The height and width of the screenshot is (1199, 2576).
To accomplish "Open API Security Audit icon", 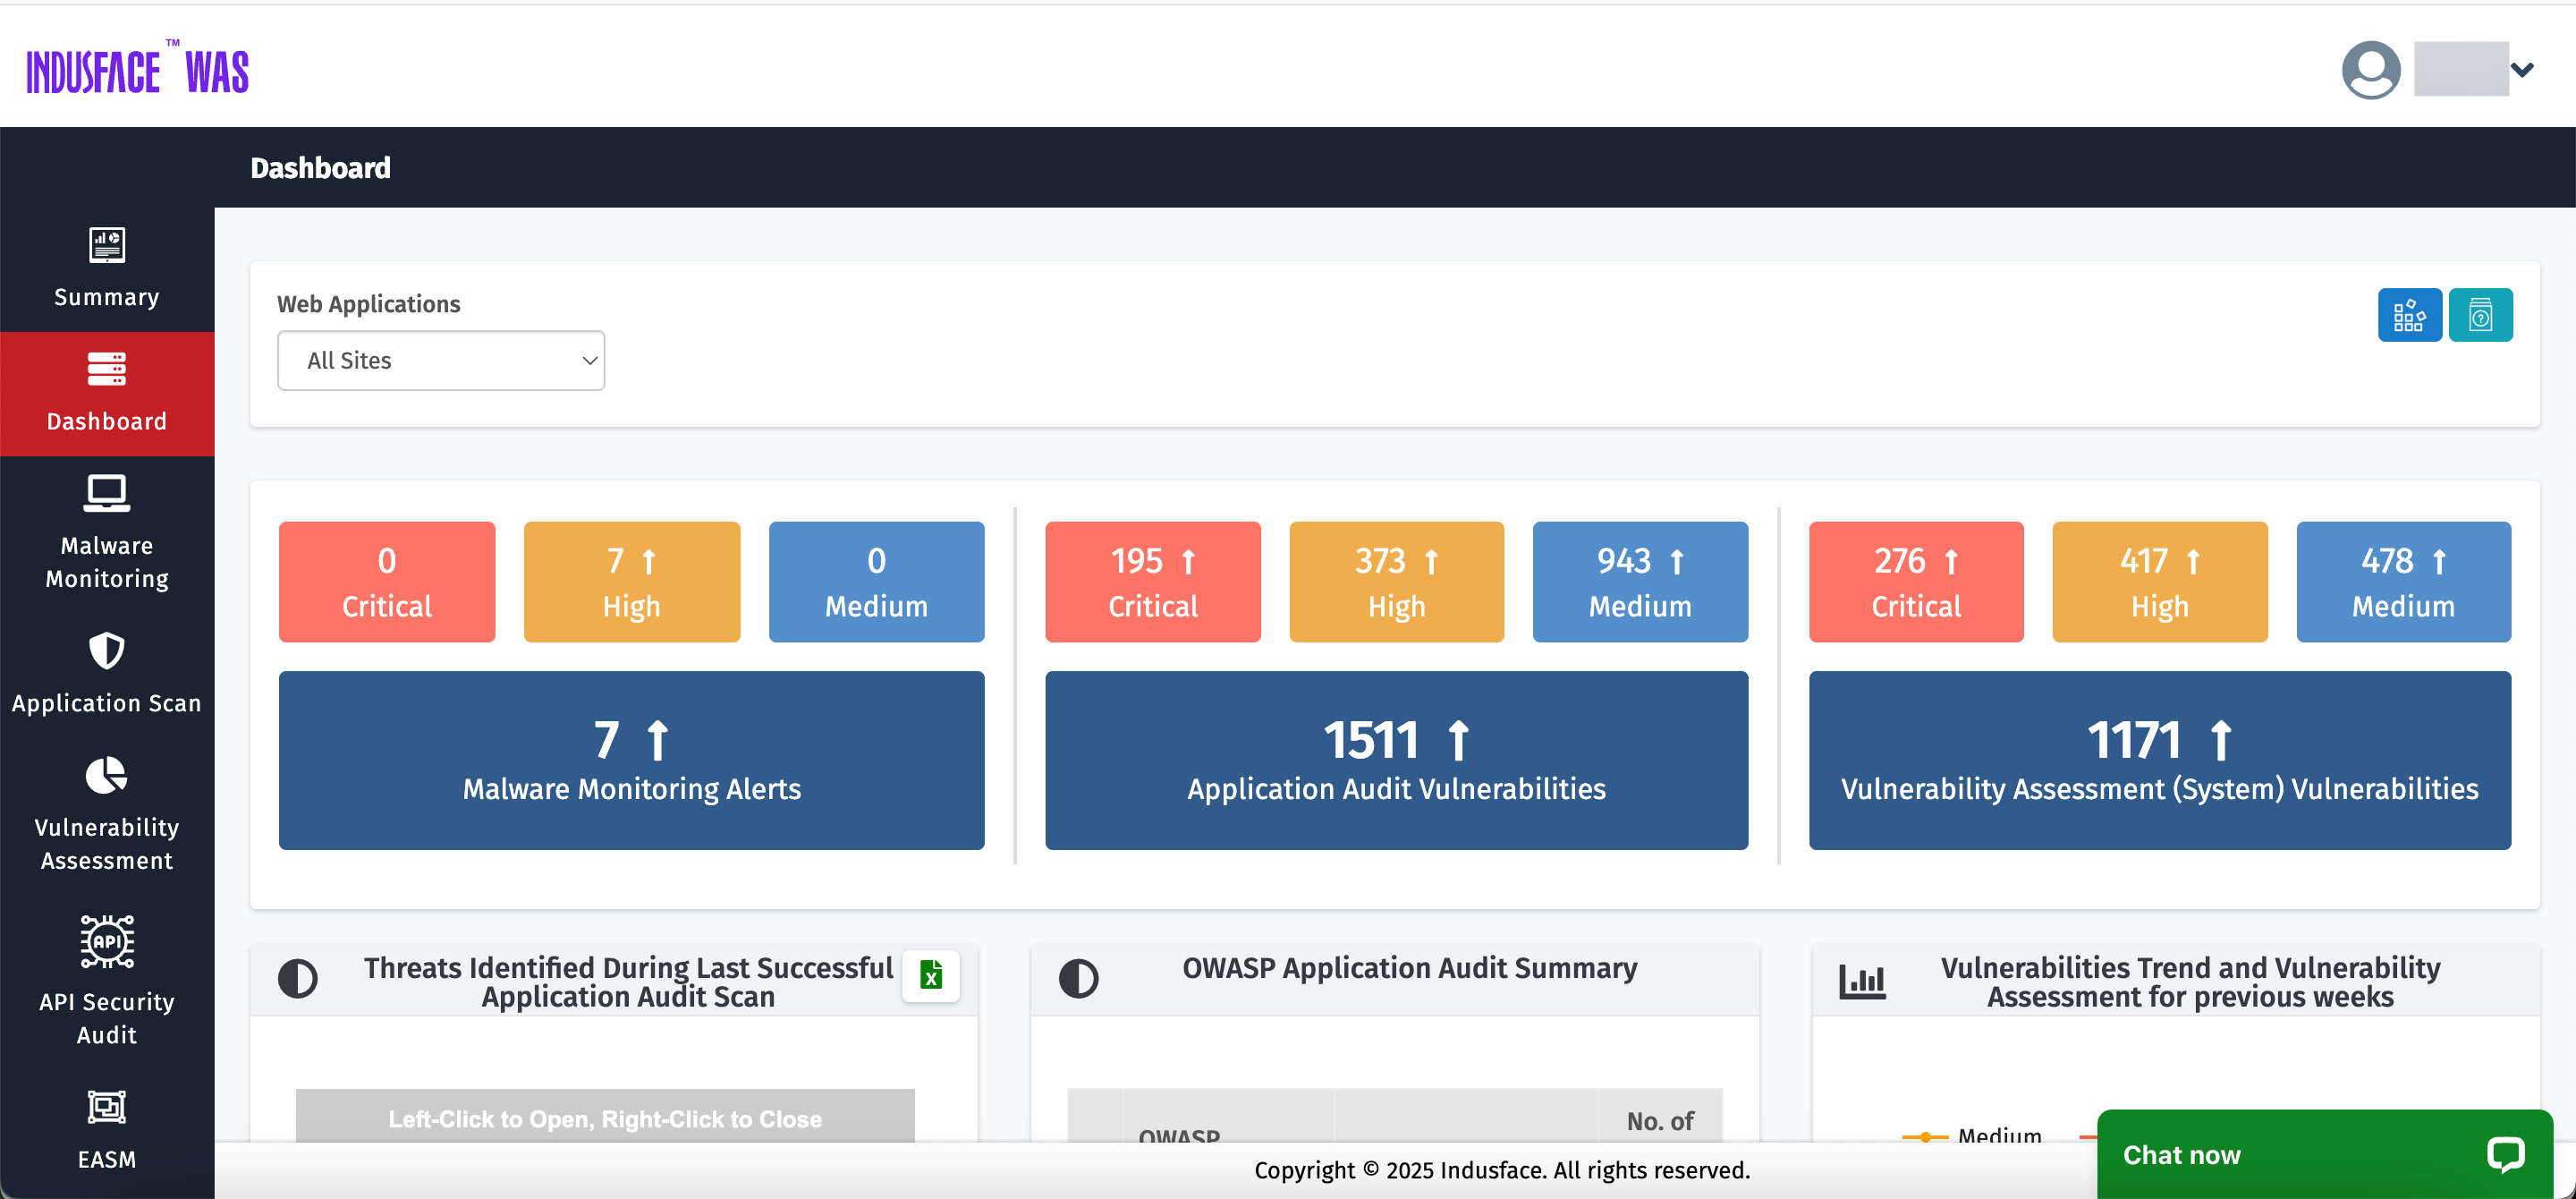I will 107,942.
